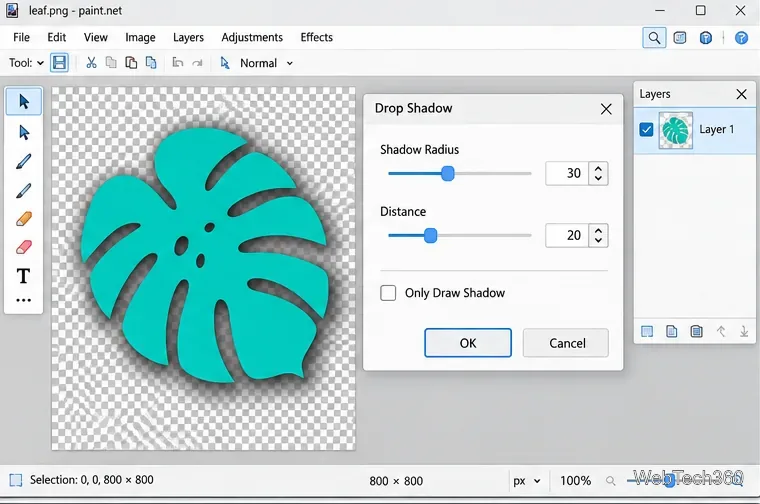Open the Image menu
The image size is (760, 504).
coord(140,37)
